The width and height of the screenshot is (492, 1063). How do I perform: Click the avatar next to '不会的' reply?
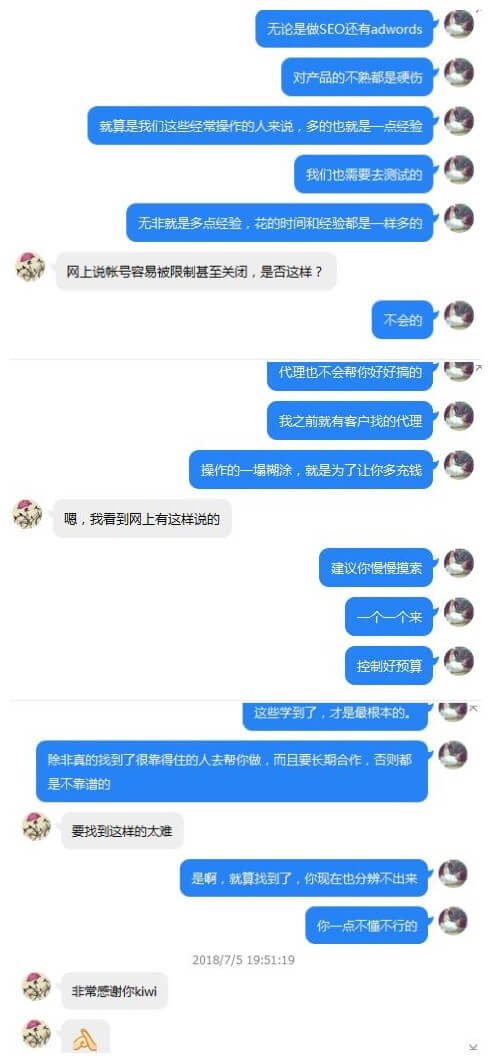pos(459,316)
